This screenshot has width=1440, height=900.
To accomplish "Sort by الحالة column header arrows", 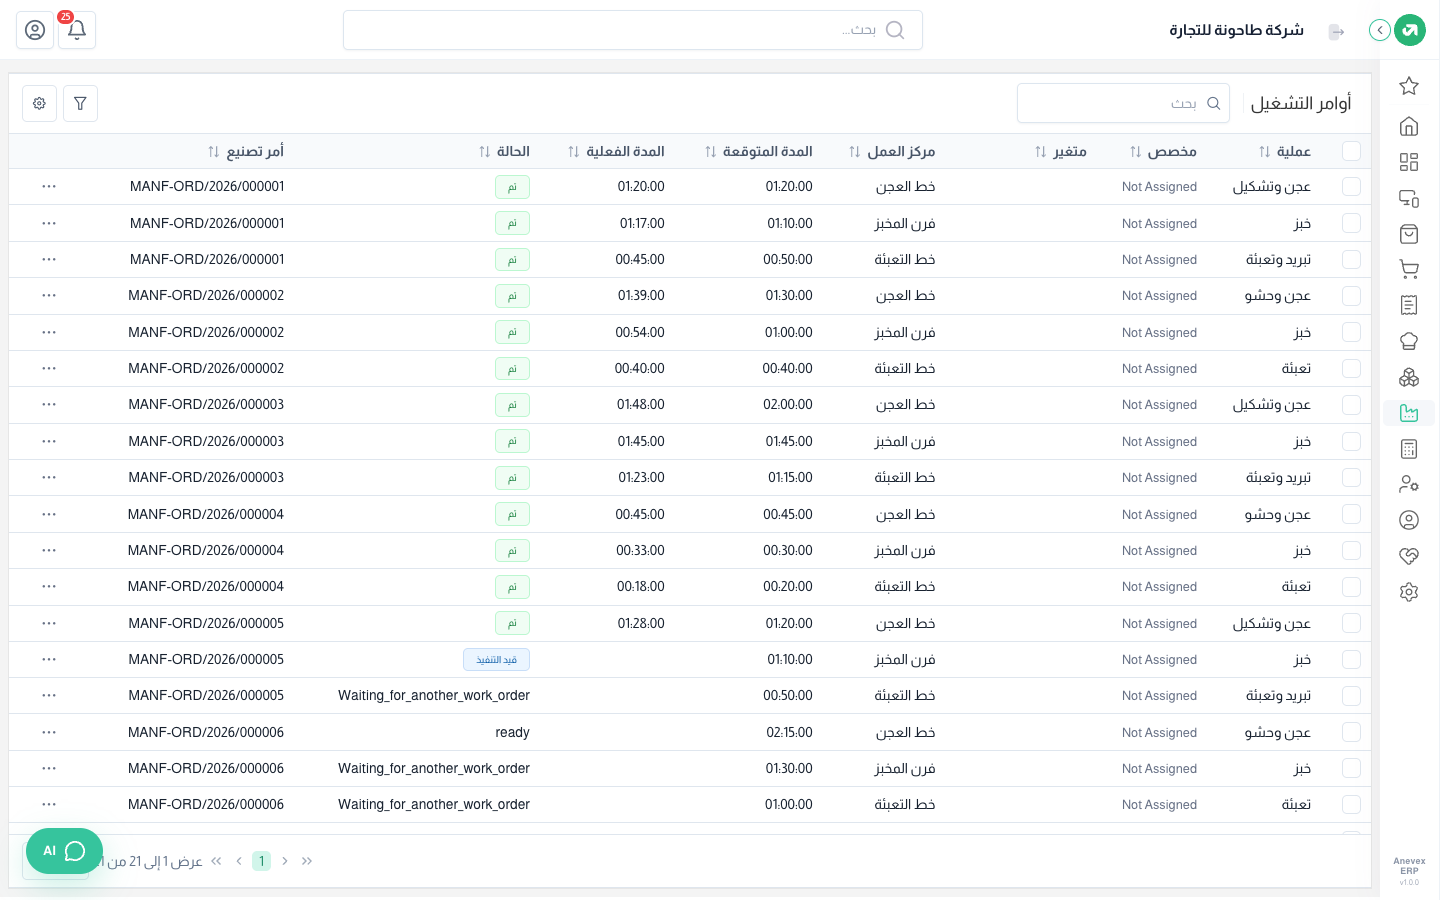I will (485, 152).
